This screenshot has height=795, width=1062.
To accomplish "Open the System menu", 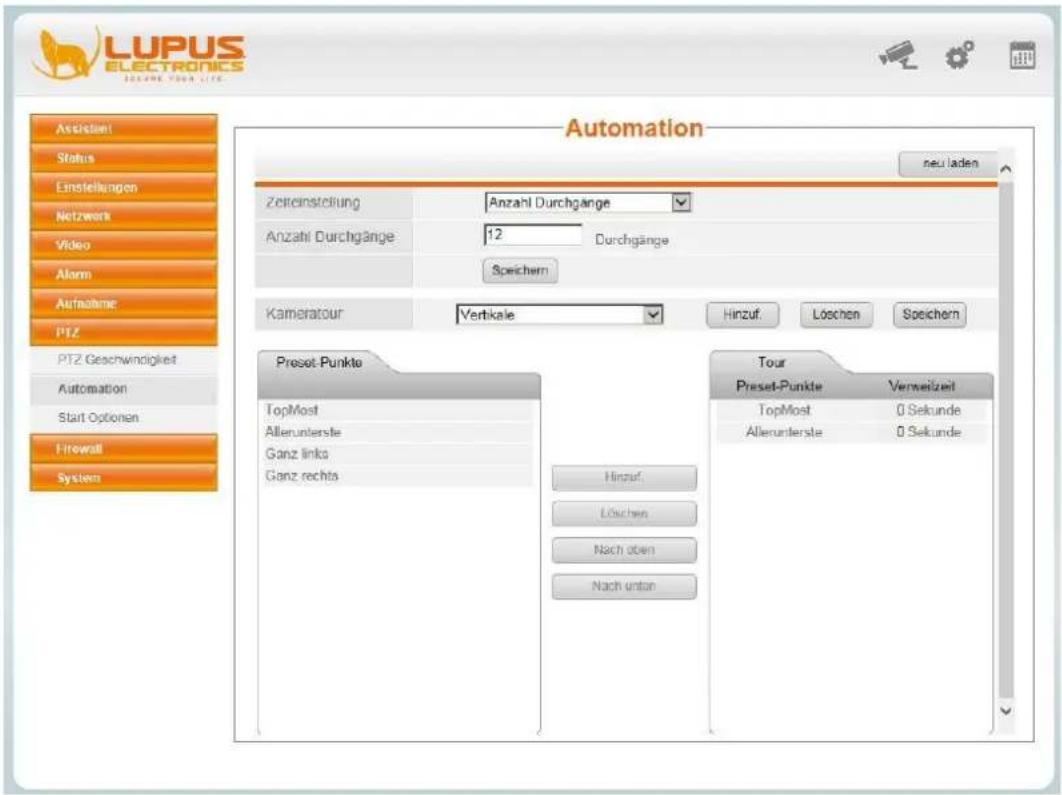I will 124,477.
